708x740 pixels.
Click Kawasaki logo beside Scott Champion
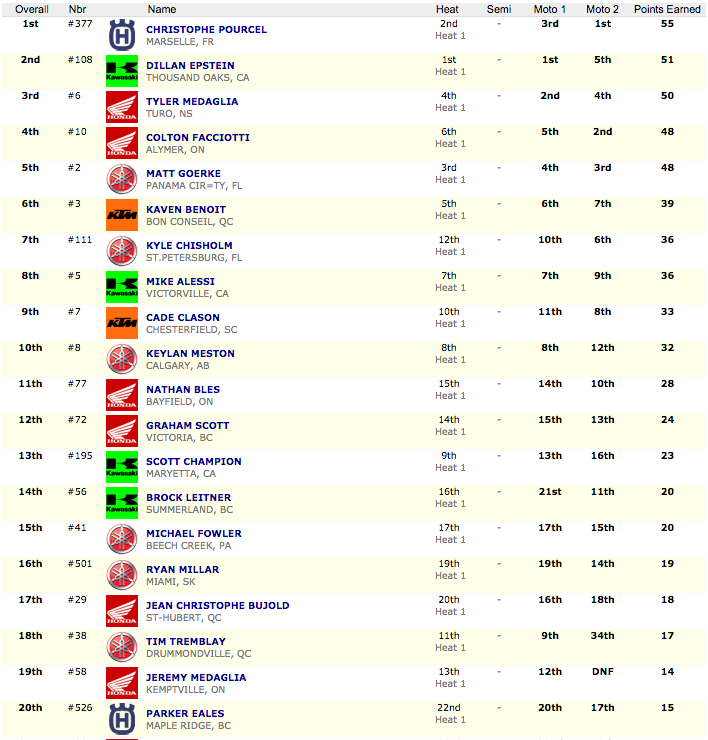(x=122, y=467)
